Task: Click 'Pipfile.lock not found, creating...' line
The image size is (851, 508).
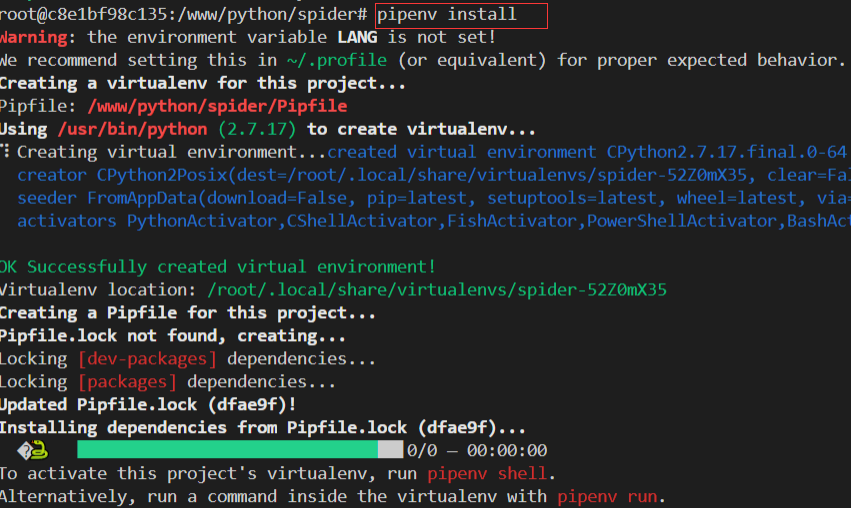Action: tap(173, 336)
